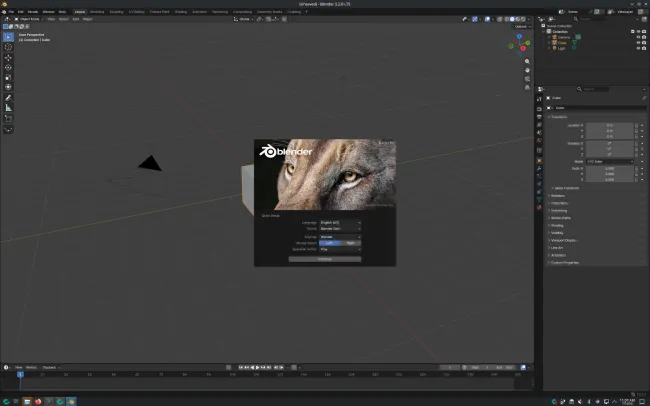
Task: Expand the Visibility panel in properties
Action: tap(557, 233)
